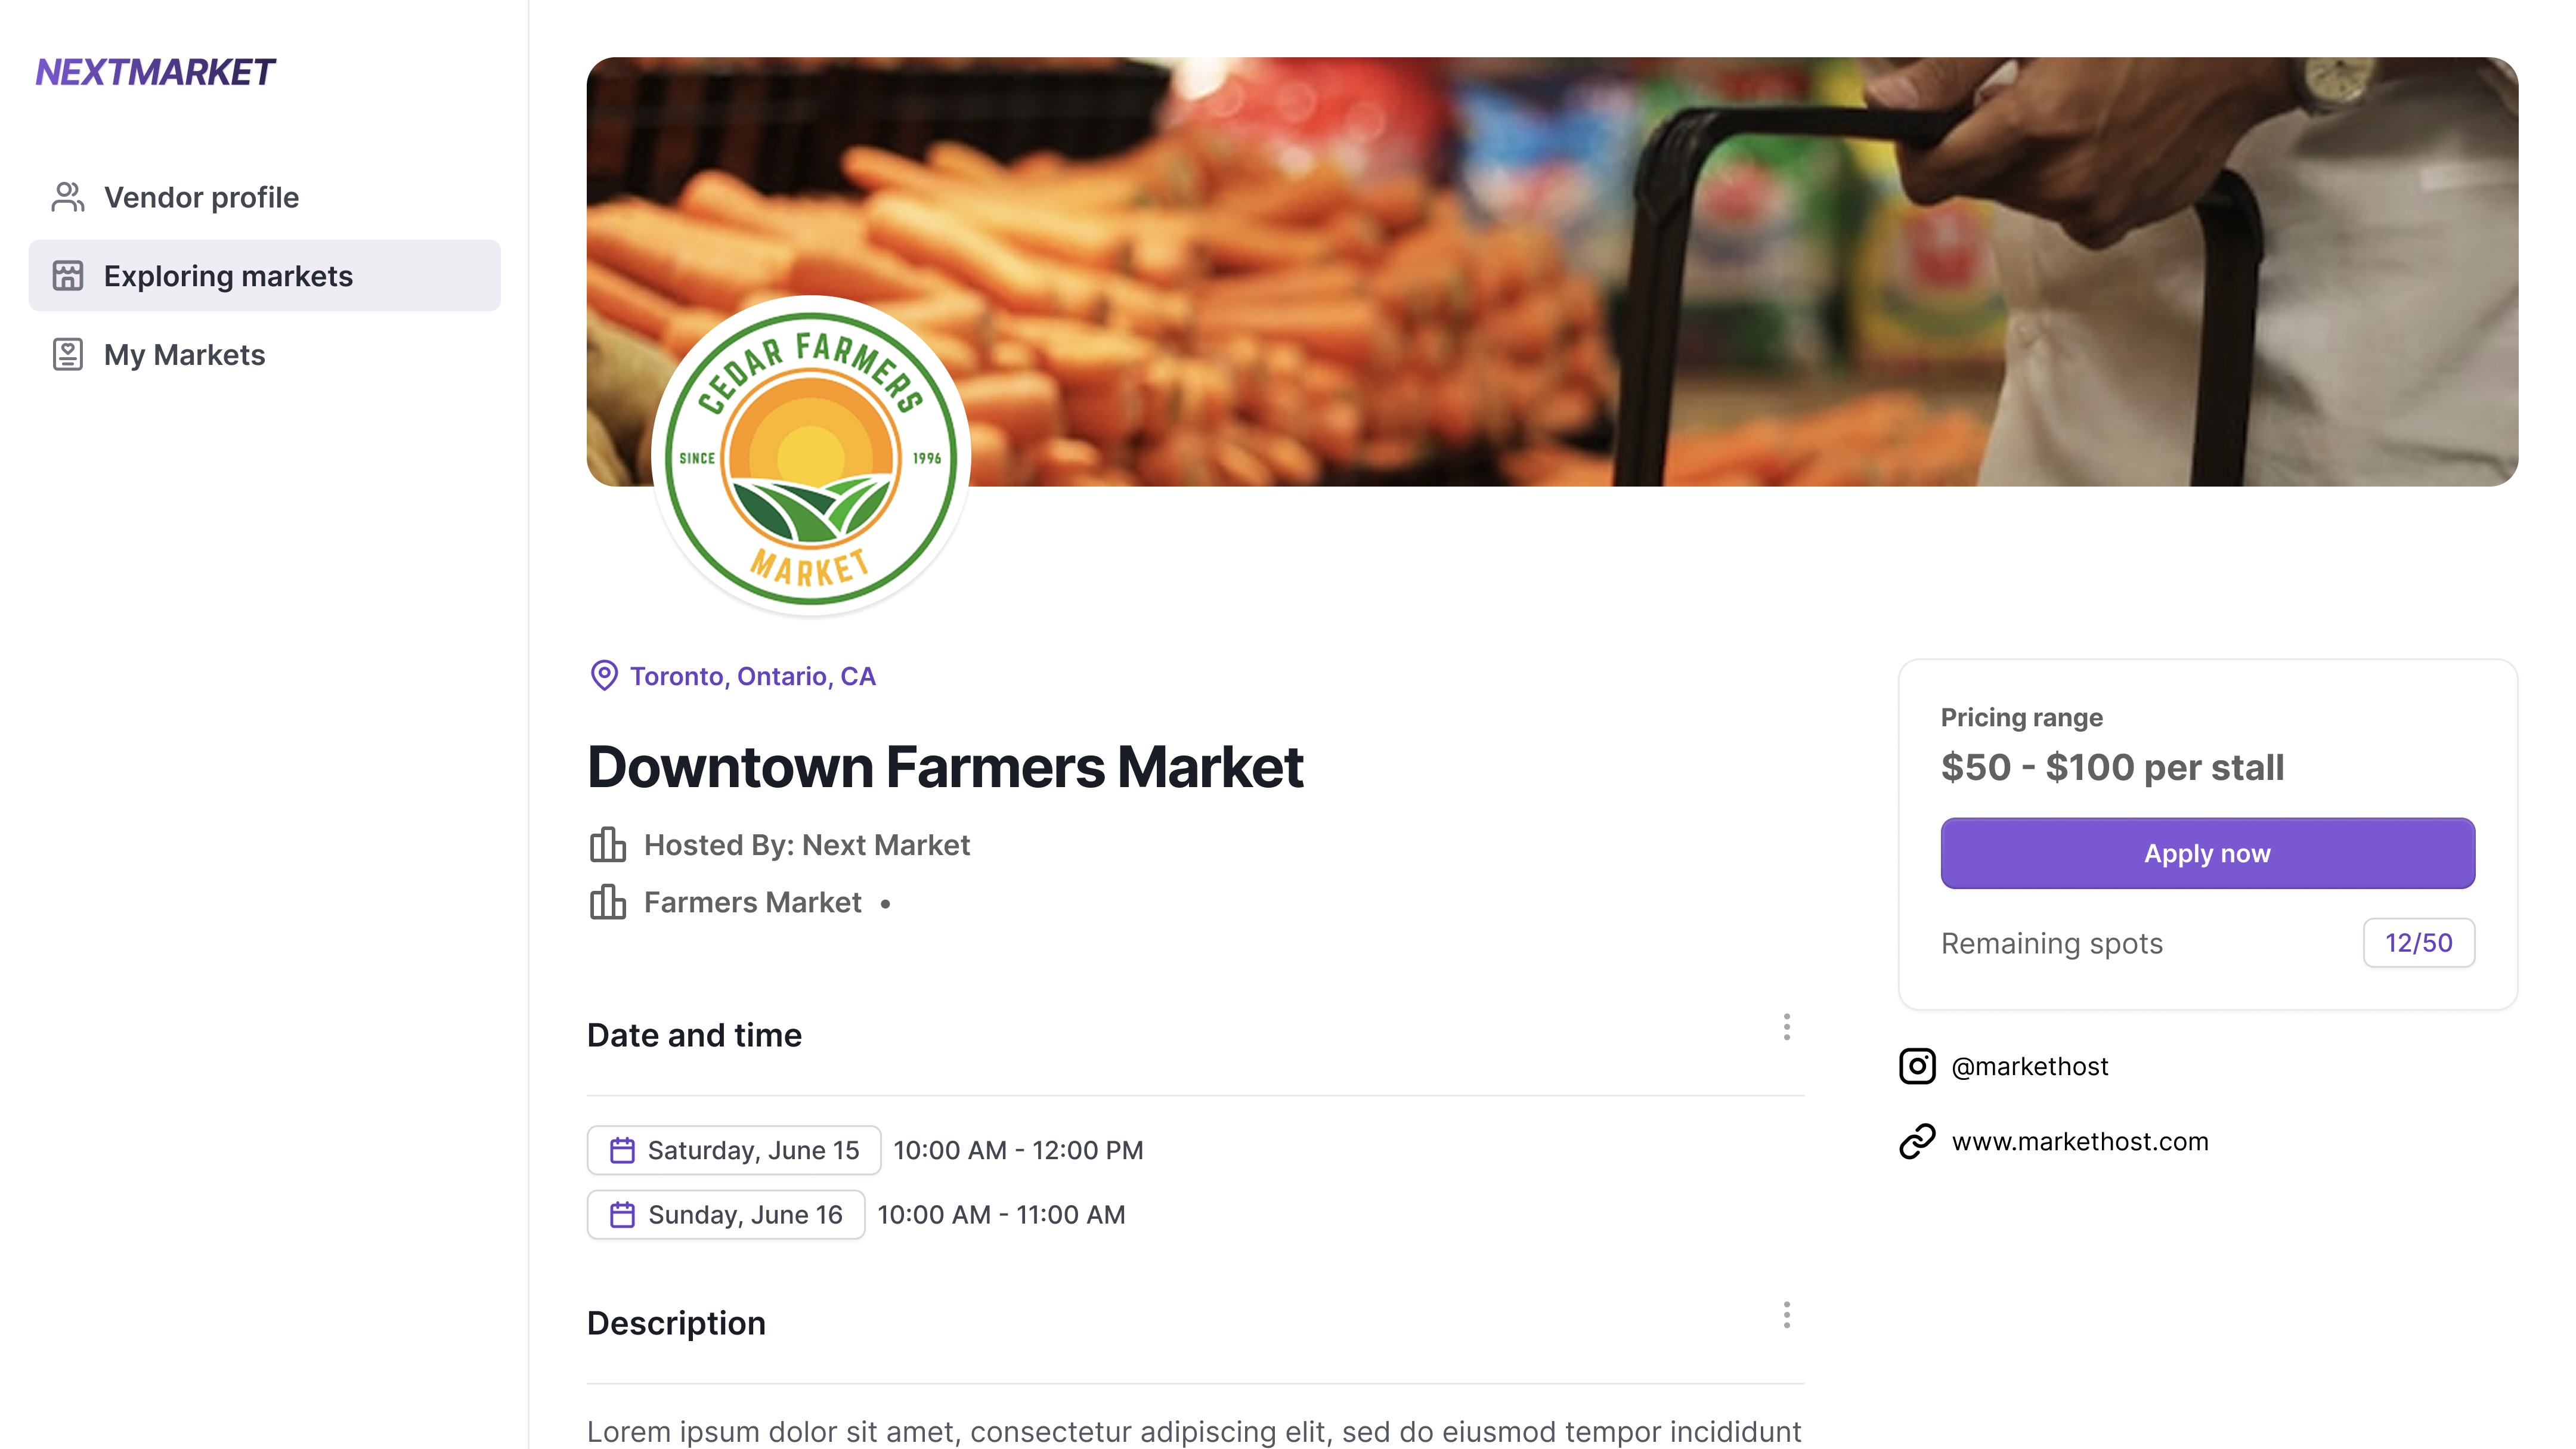The image size is (2576, 1449).
Task: Open the Toronto, Ontario, CA location link
Action: coord(751,675)
